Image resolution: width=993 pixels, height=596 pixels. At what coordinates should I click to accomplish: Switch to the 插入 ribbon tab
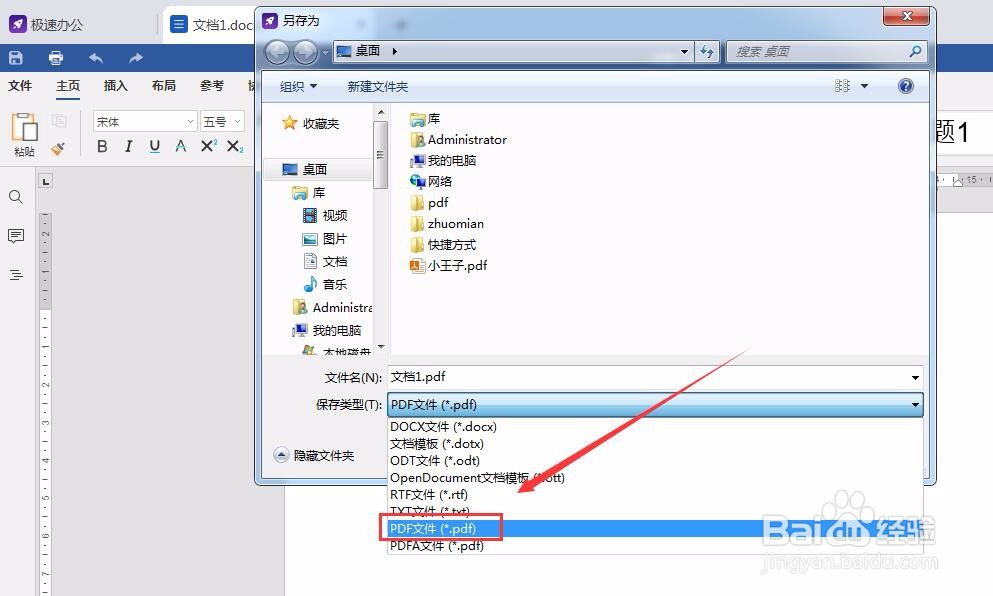(115, 86)
